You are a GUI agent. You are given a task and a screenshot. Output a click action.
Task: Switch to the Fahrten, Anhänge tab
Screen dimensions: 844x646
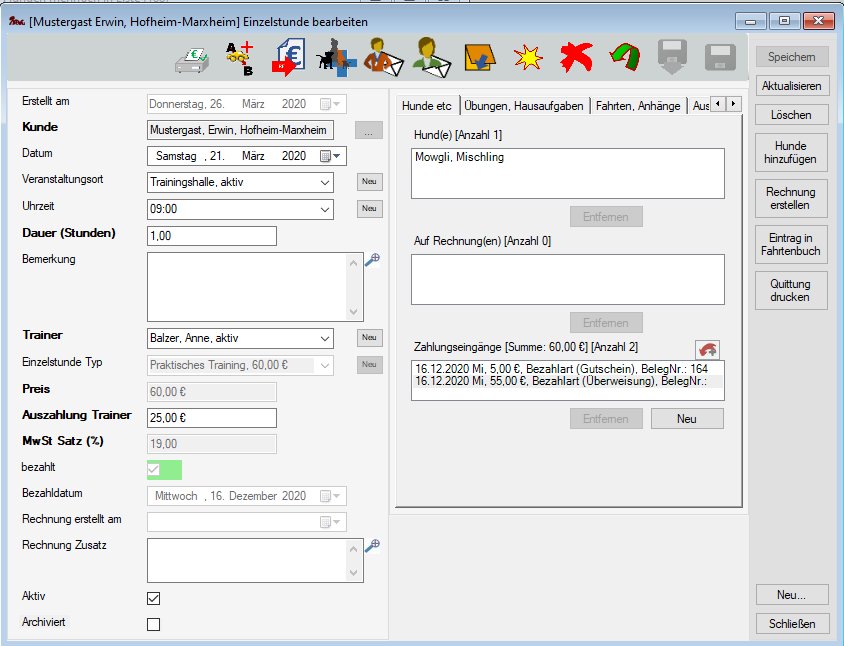pyautogui.click(x=637, y=105)
